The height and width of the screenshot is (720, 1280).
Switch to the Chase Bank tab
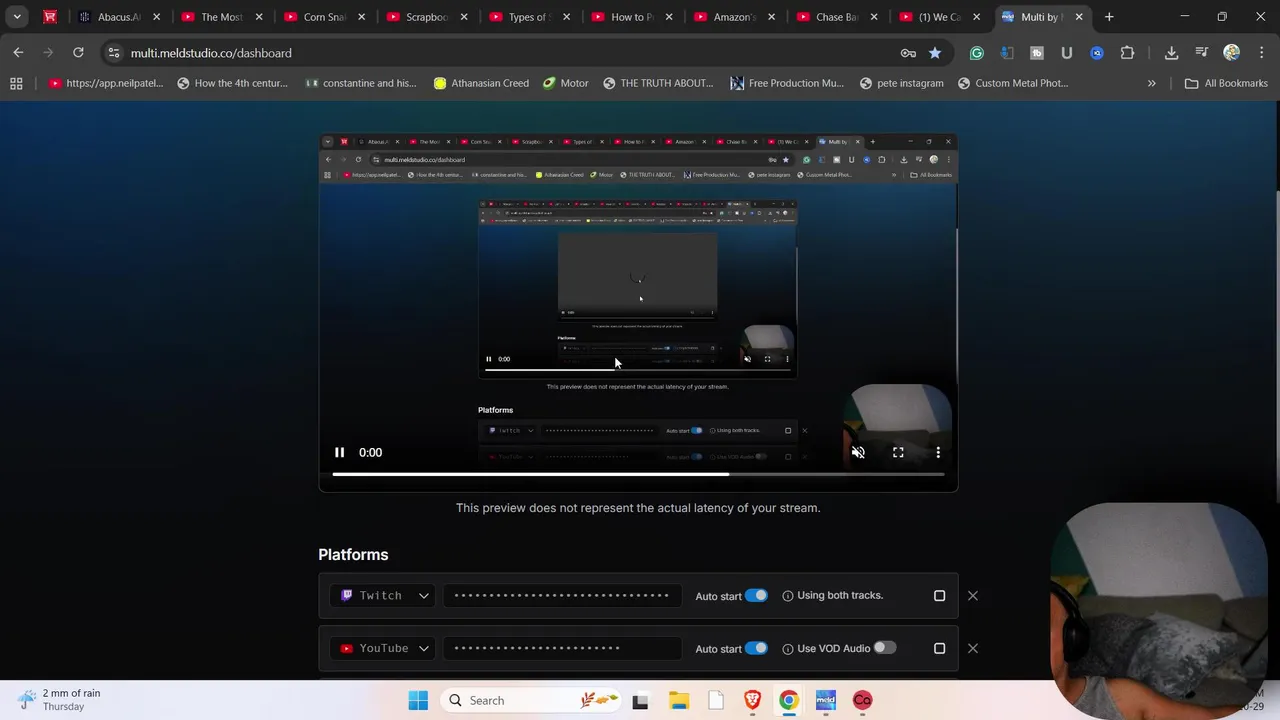837,17
